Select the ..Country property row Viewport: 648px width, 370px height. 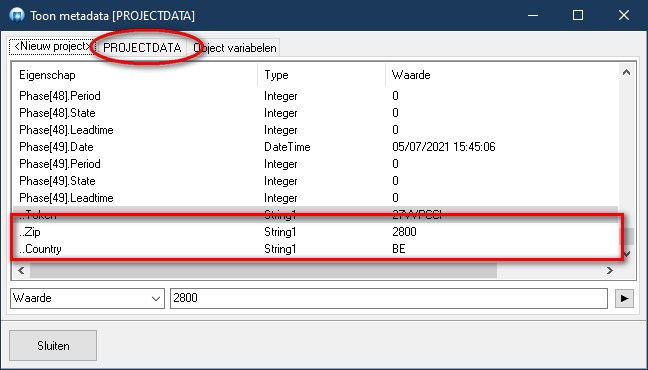[x=316, y=249]
